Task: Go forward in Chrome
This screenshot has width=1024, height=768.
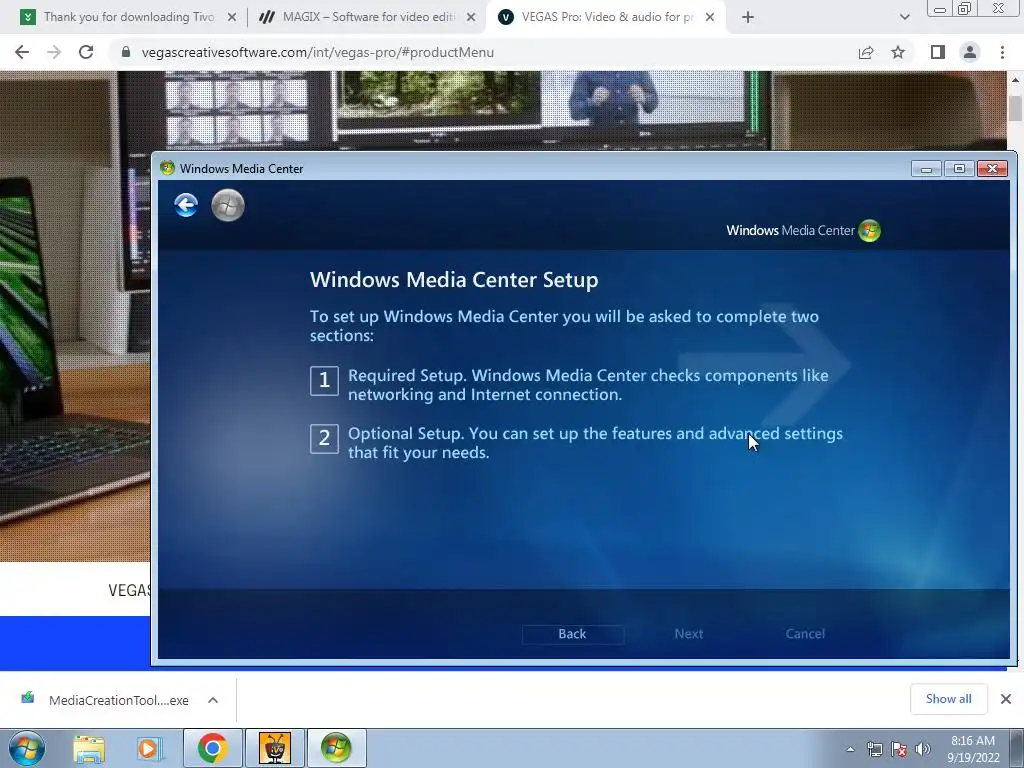Action: 54,52
